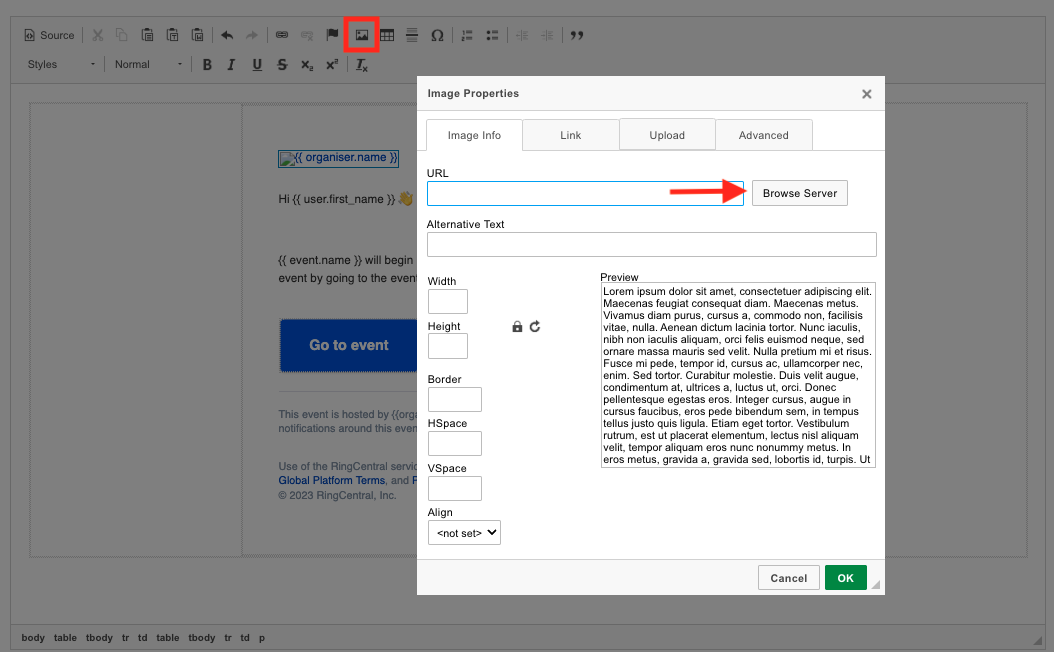Apply subscript formatting
Viewport: 1054px width, 652px height.
click(x=307, y=65)
